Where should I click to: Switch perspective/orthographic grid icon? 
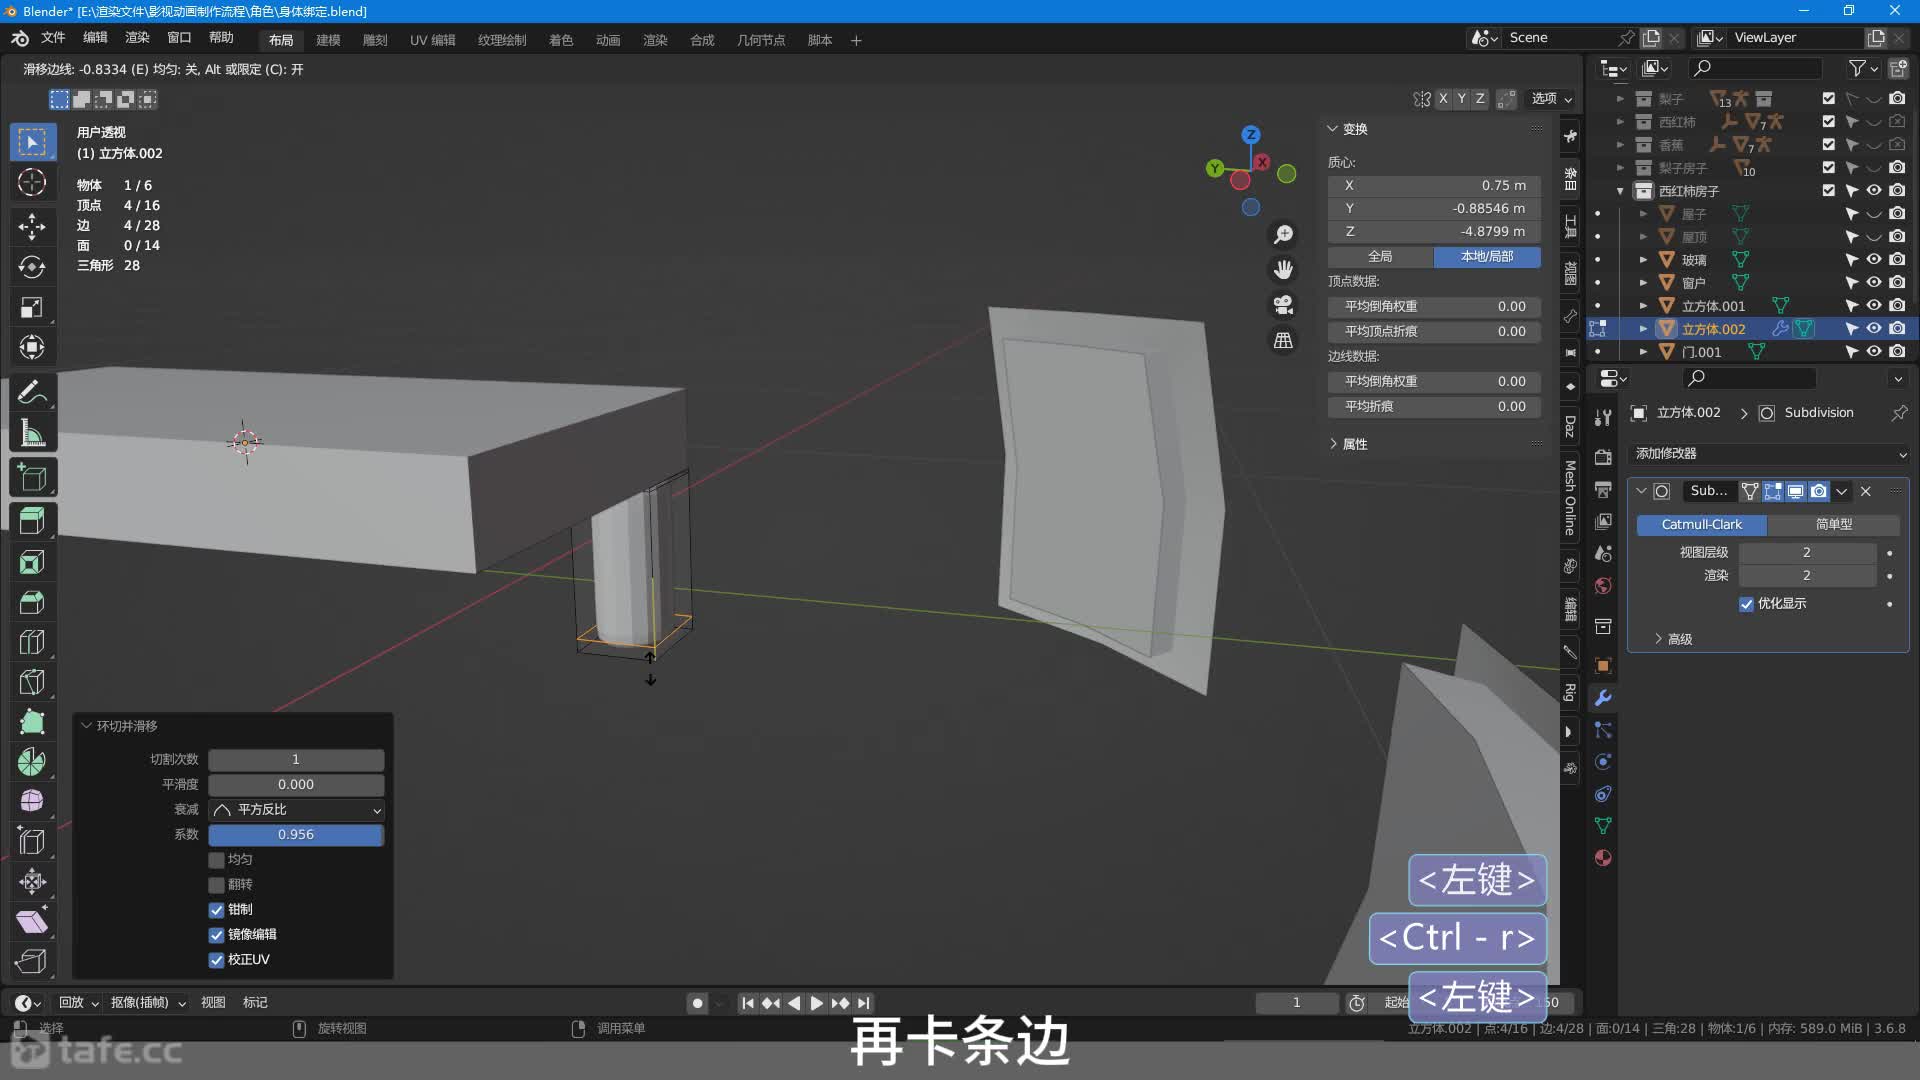pos(1283,340)
